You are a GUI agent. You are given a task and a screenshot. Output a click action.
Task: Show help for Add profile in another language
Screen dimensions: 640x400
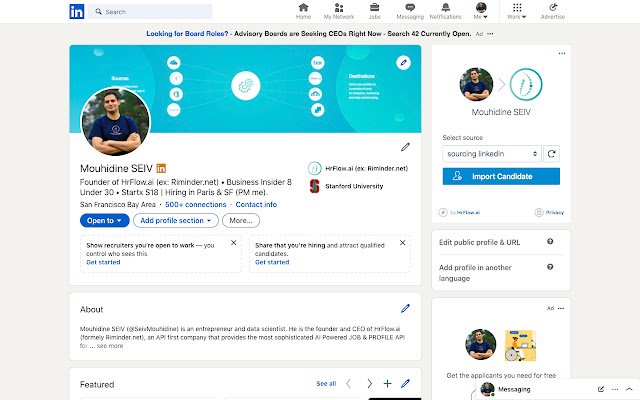coord(550,267)
